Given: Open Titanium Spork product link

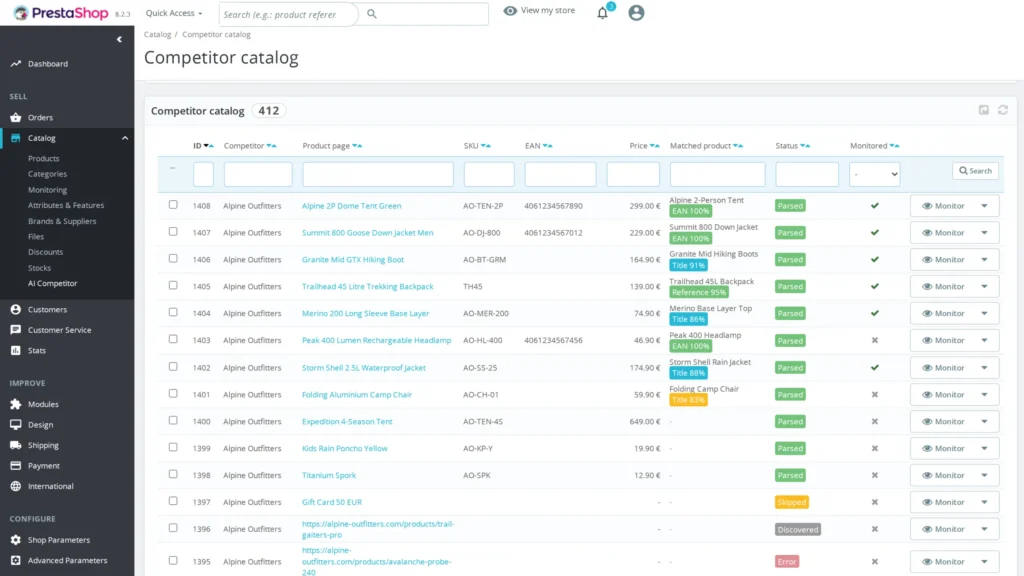Looking at the screenshot, I should click(x=328, y=475).
